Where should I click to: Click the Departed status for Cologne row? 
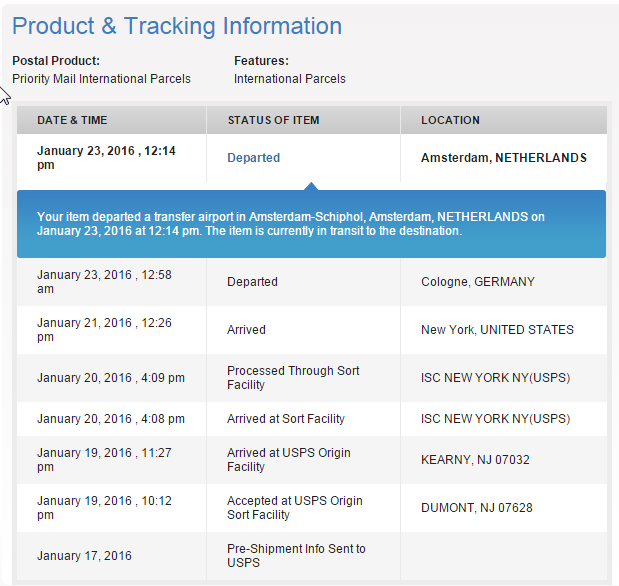252,282
